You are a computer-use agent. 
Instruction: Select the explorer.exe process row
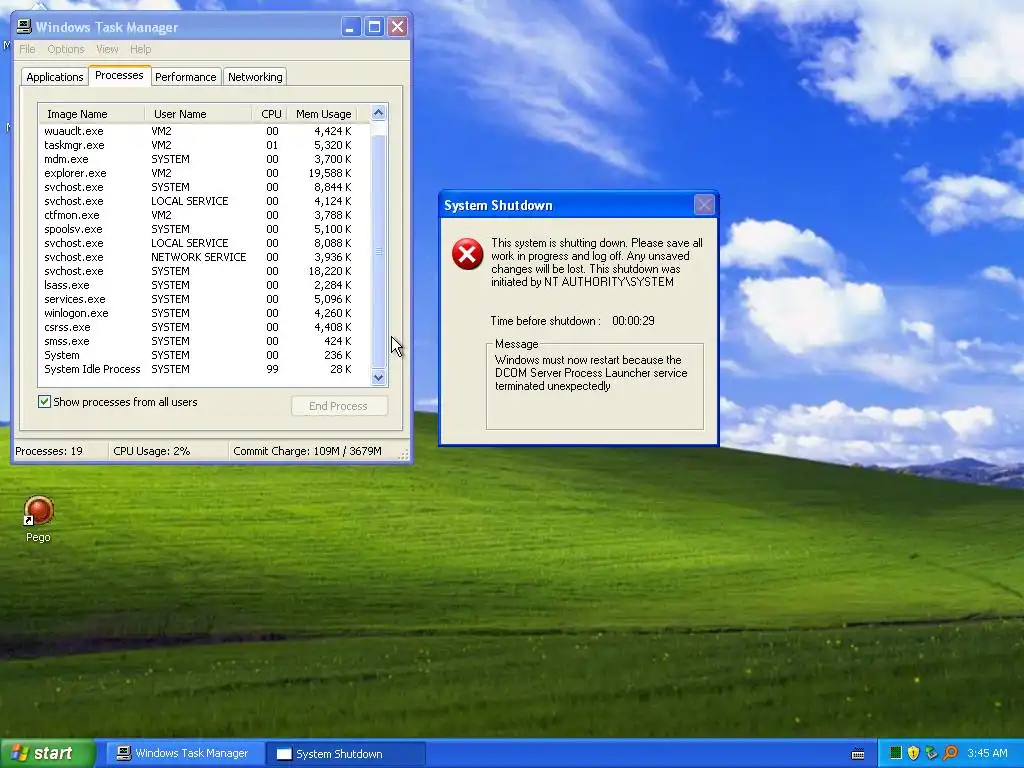(x=204, y=173)
